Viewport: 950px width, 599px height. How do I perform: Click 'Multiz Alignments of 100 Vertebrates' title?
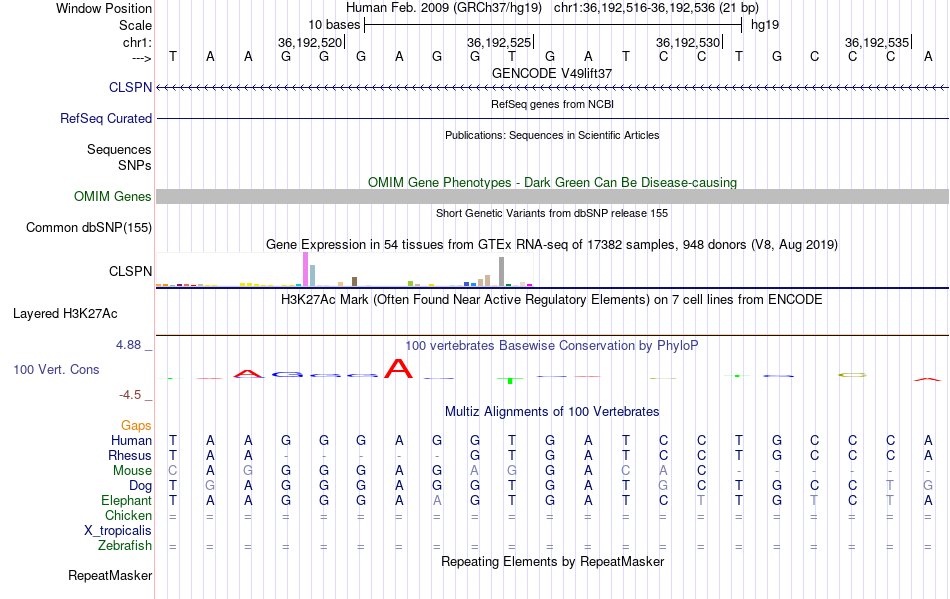[x=552, y=411]
